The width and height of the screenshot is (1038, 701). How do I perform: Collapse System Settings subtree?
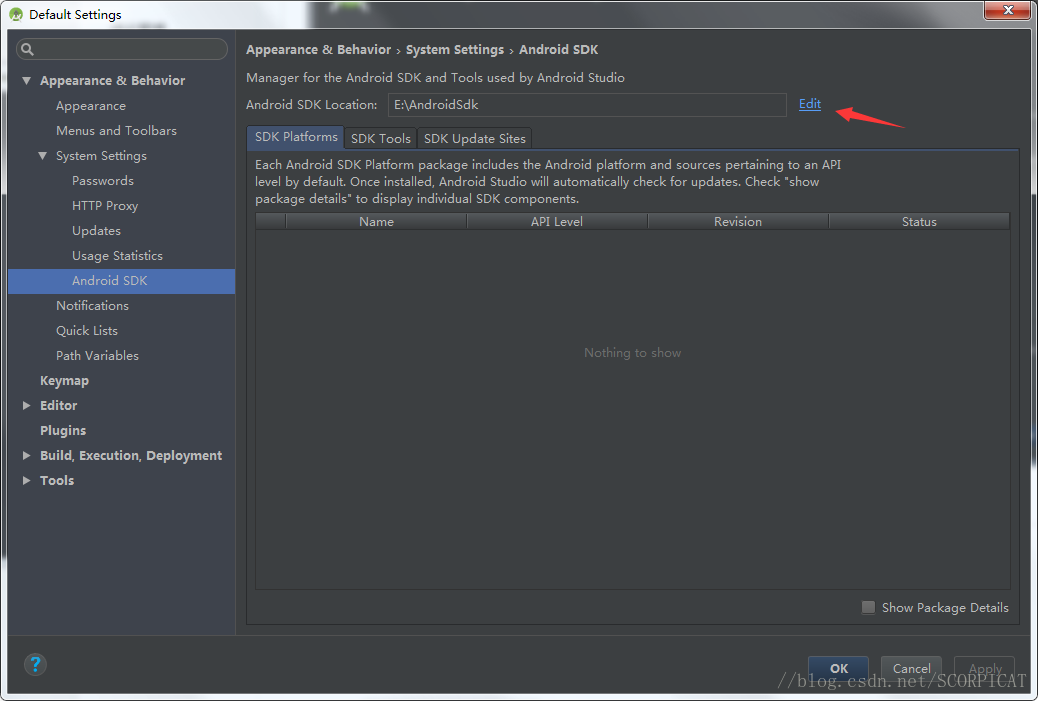42,156
